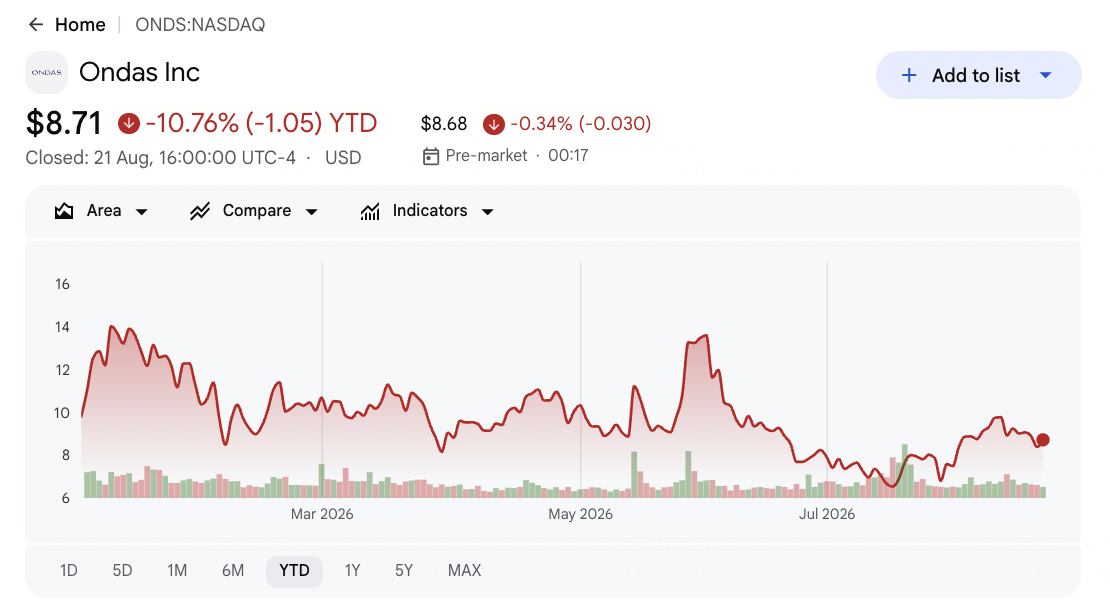Screen dimensions: 1110x614
Task: Click the calendar icon next to Pre-market
Action: click(430, 156)
